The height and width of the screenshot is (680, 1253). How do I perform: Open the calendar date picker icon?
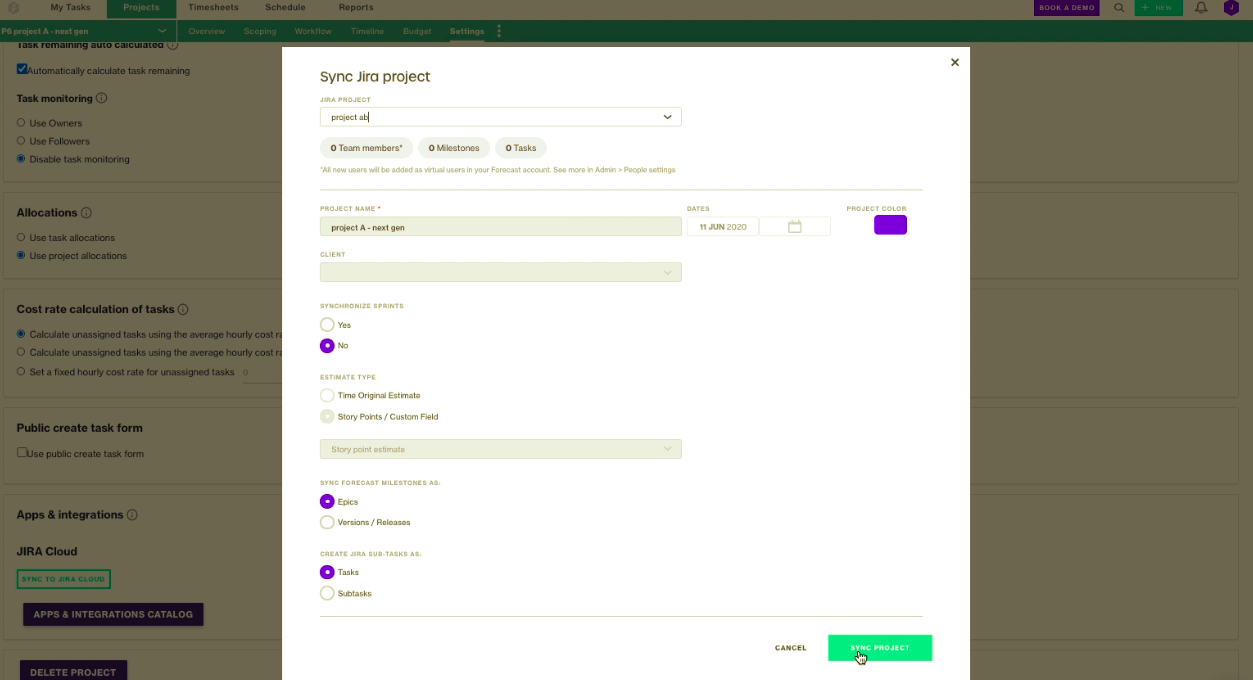point(795,227)
